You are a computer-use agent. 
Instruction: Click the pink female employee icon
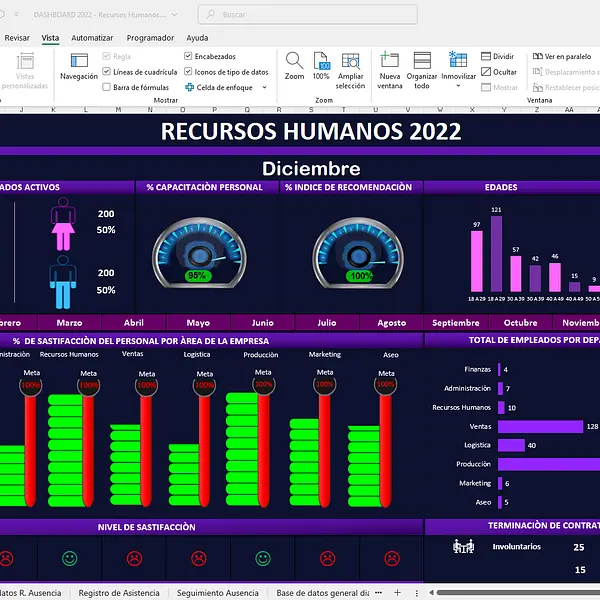[63, 224]
